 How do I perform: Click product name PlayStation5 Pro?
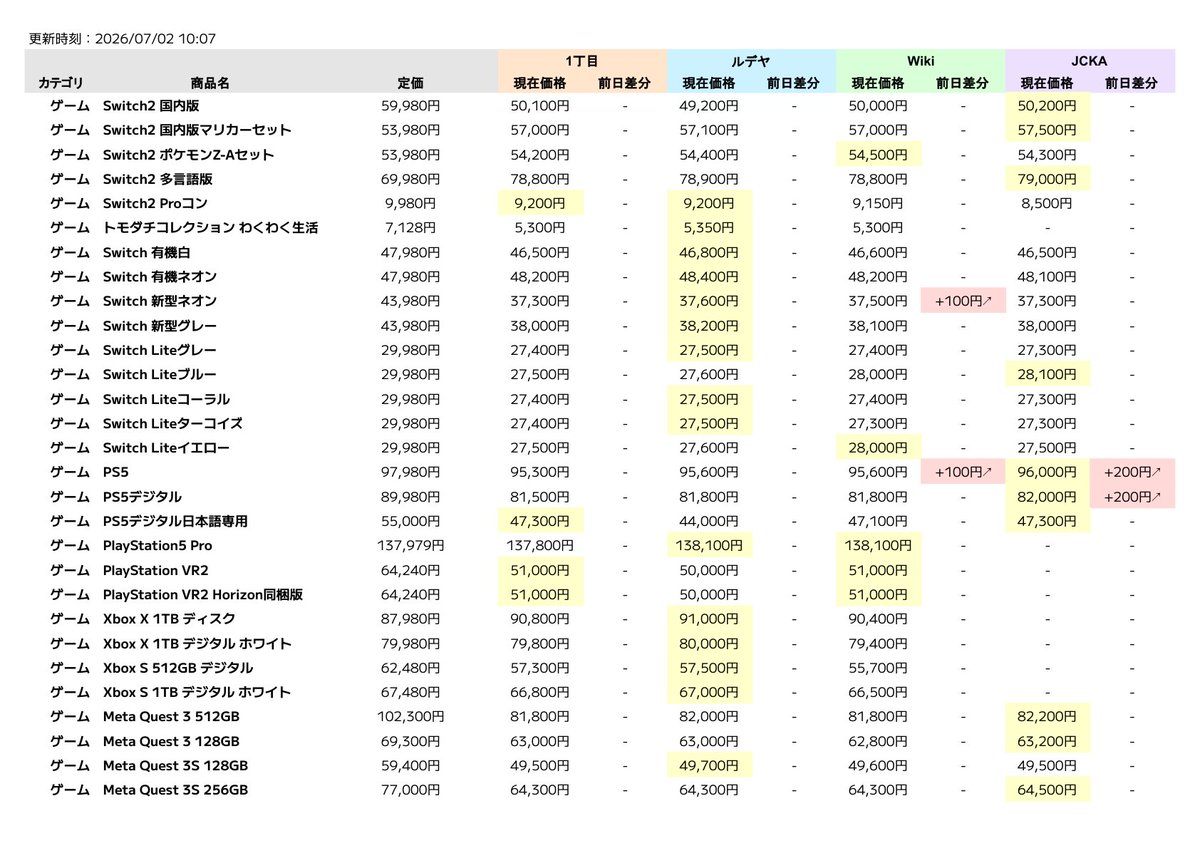click(x=157, y=546)
